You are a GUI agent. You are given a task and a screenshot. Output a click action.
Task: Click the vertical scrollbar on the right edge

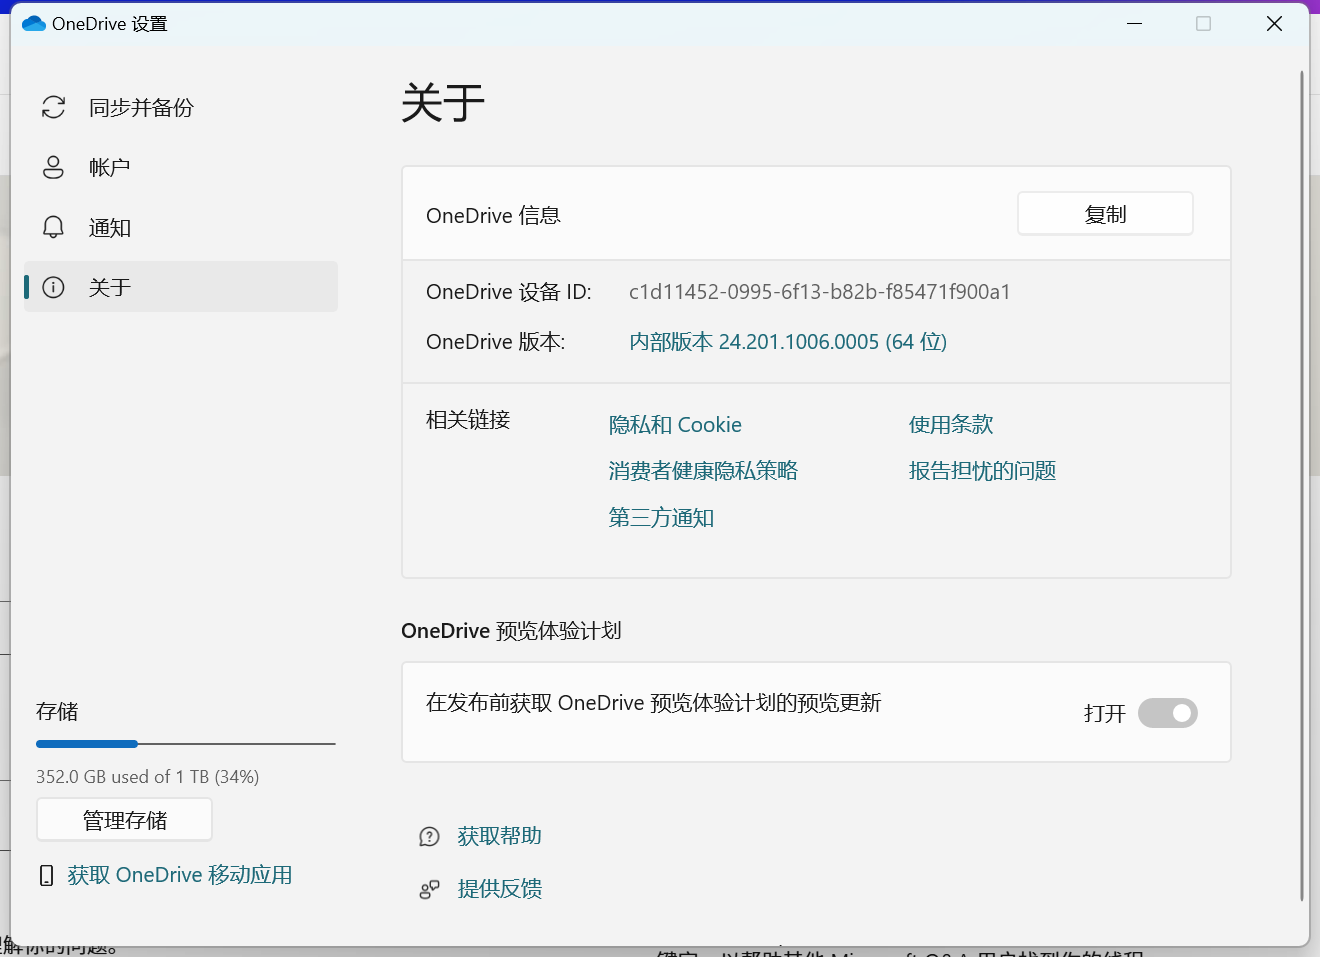coord(1302,485)
